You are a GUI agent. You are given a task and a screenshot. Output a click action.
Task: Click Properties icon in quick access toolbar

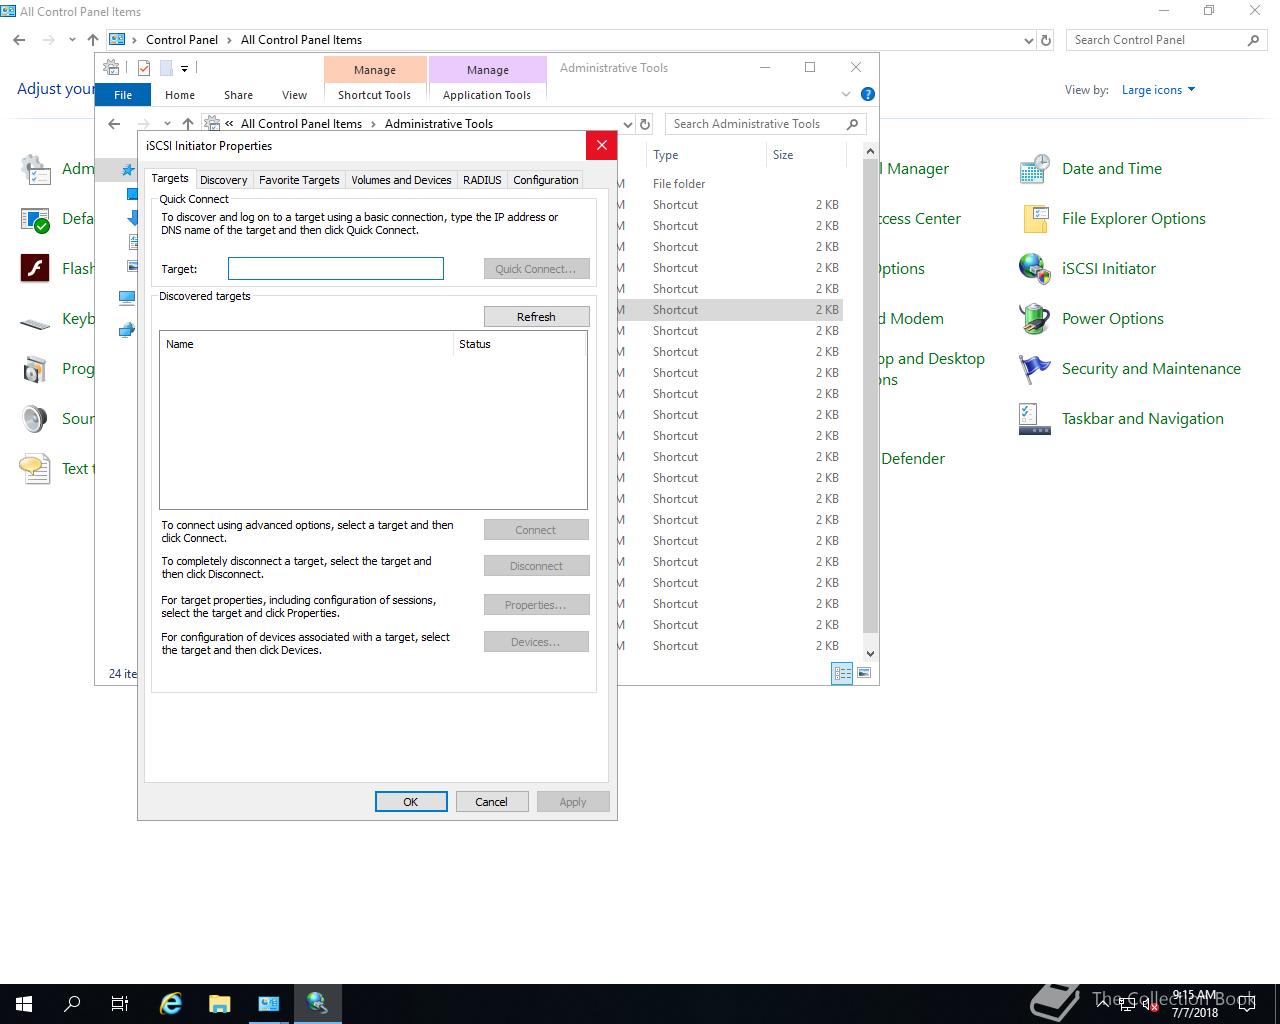[x=144, y=68]
